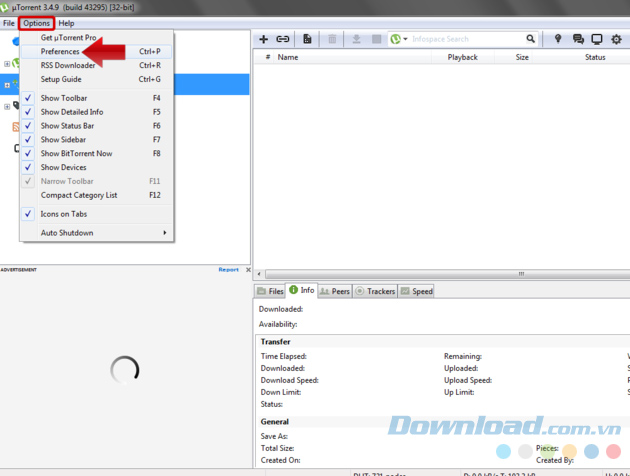
Task: Expand the highlighted sidebar tree node
Action: pos(7,85)
